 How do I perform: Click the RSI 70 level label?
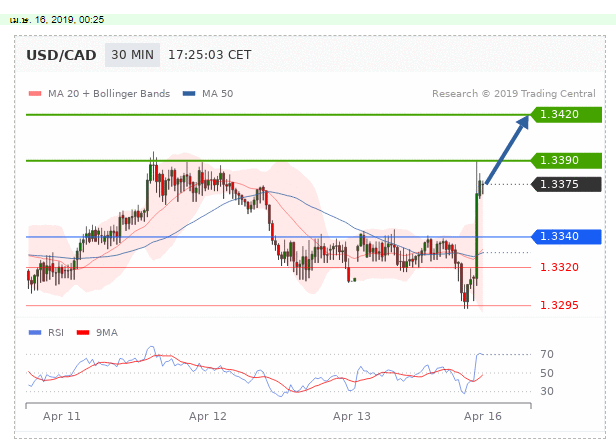(x=547, y=354)
